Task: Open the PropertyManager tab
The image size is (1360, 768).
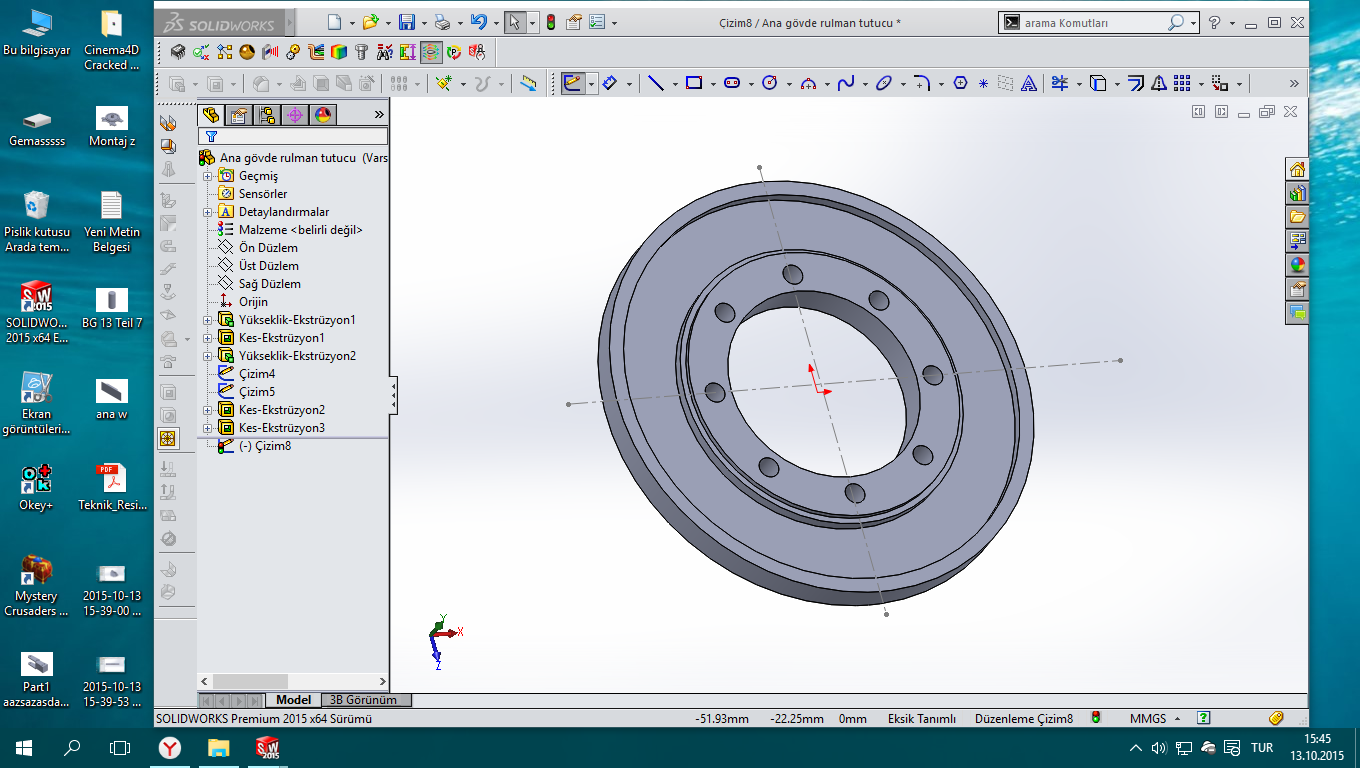Action: click(238, 115)
